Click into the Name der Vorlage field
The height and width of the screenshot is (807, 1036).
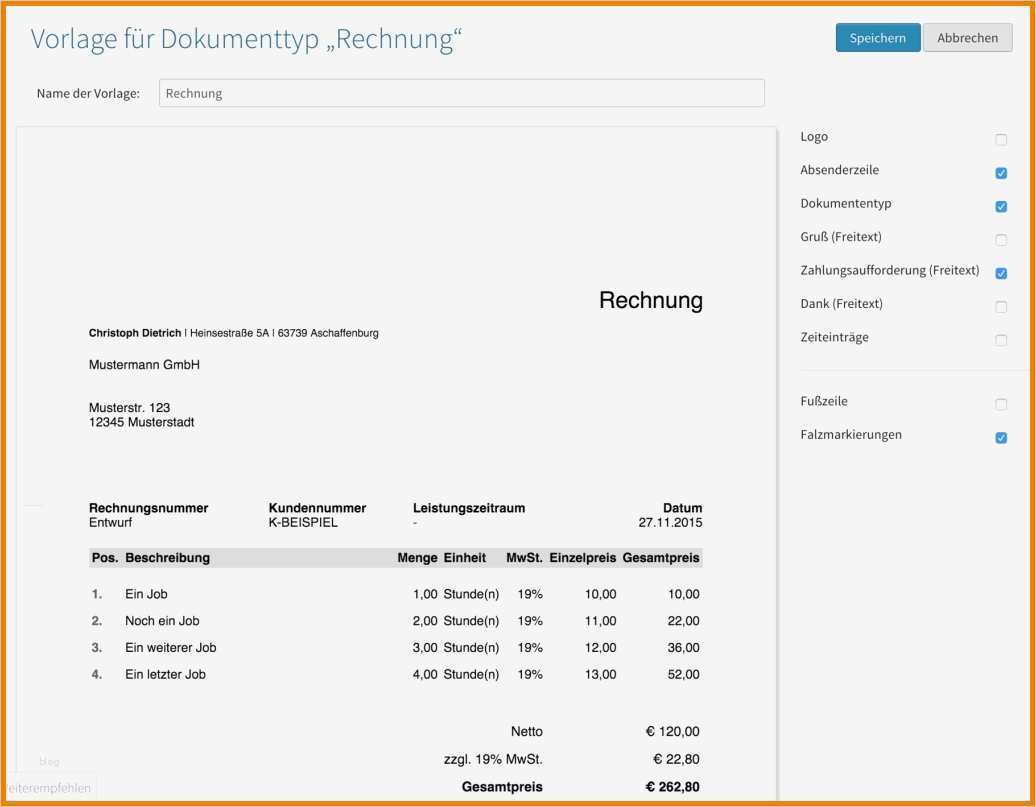pyautogui.click(x=462, y=92)
